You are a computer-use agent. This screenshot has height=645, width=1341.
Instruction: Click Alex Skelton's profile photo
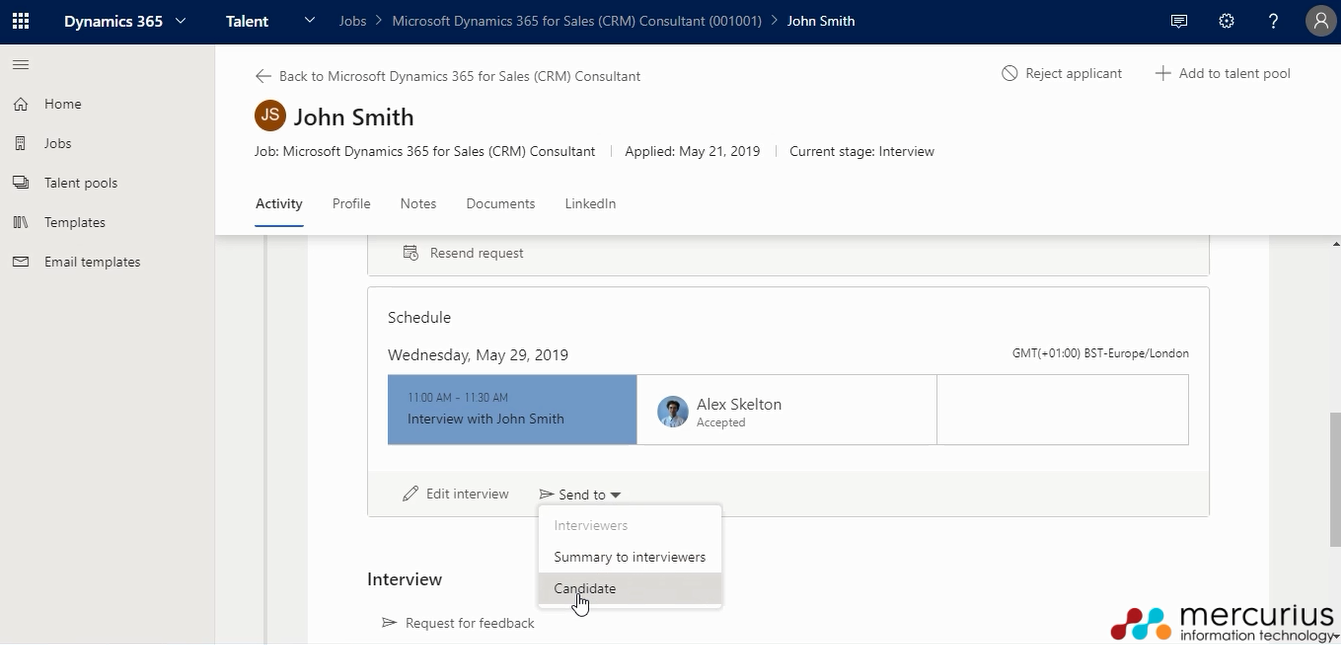point(673,412)
